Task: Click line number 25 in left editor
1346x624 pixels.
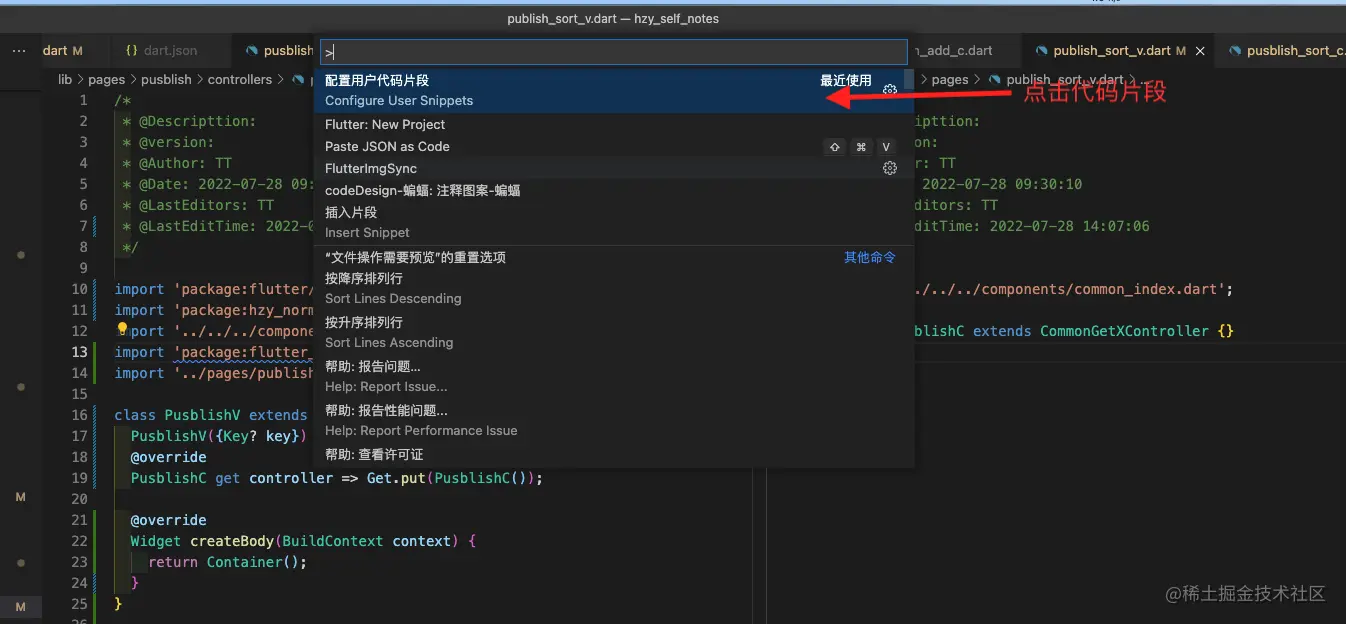Action: tap(80, 604)
